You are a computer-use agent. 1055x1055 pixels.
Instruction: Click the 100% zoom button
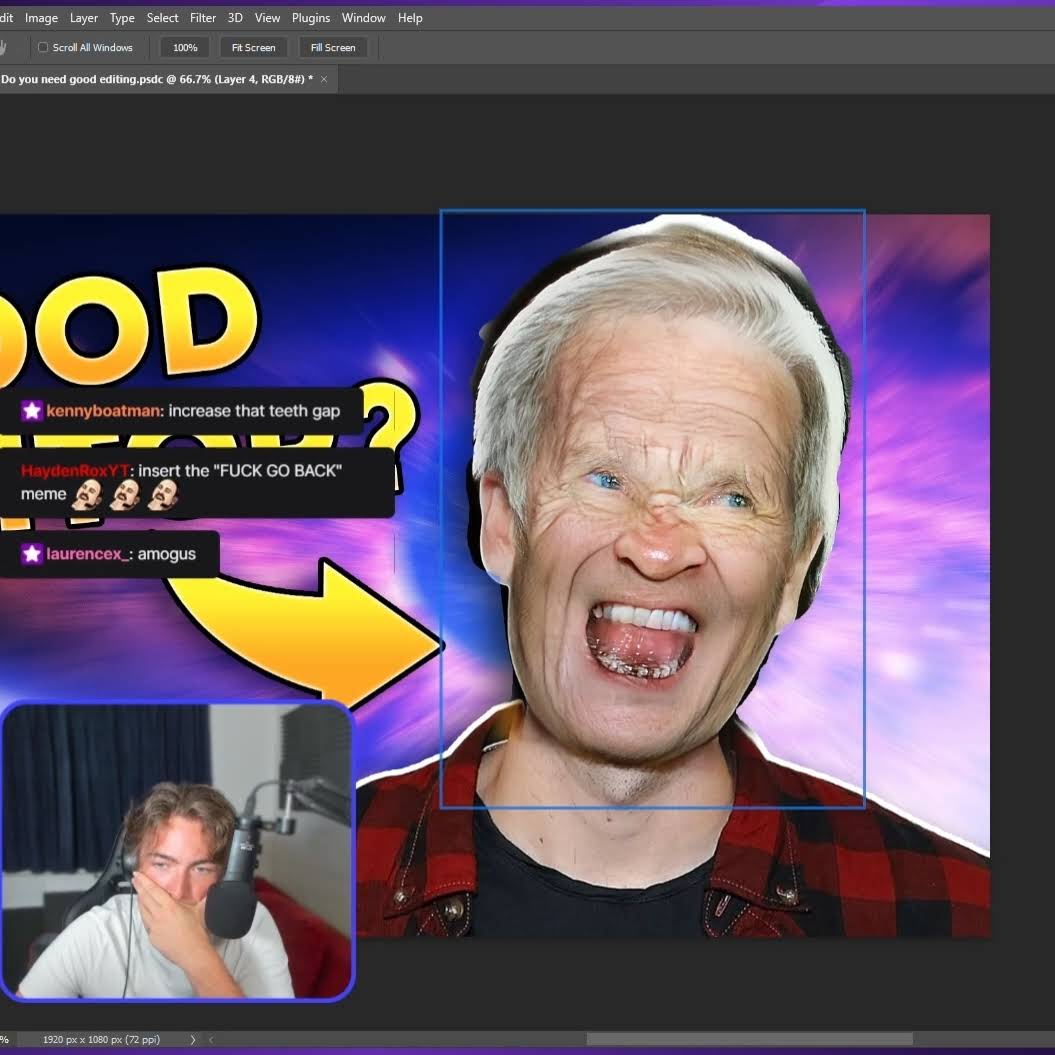(x=185, y=47)
